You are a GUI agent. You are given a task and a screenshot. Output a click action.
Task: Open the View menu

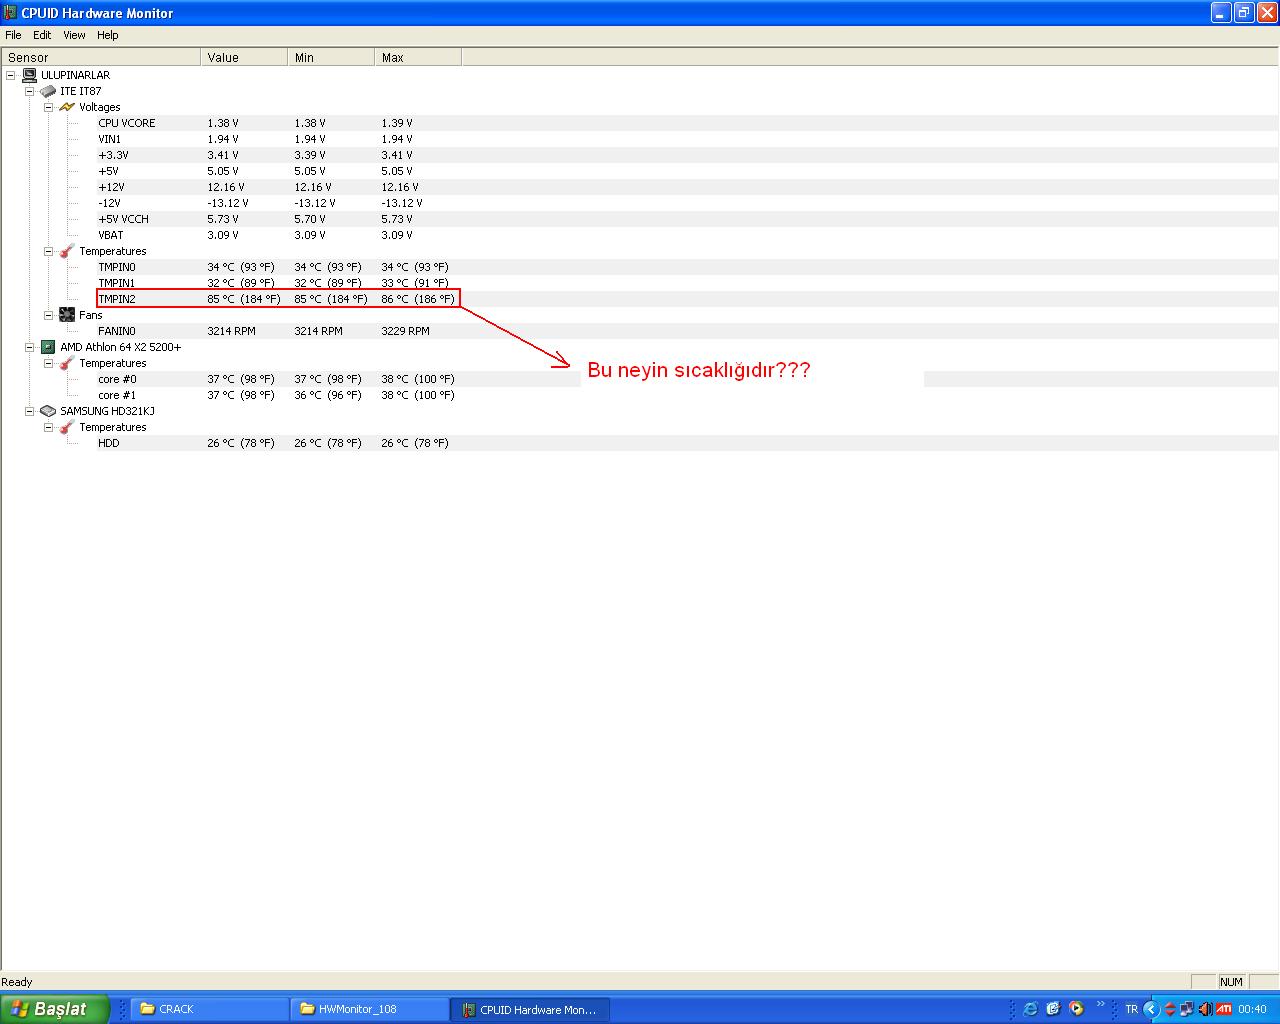pyautogui.click(x=74, y=35)
